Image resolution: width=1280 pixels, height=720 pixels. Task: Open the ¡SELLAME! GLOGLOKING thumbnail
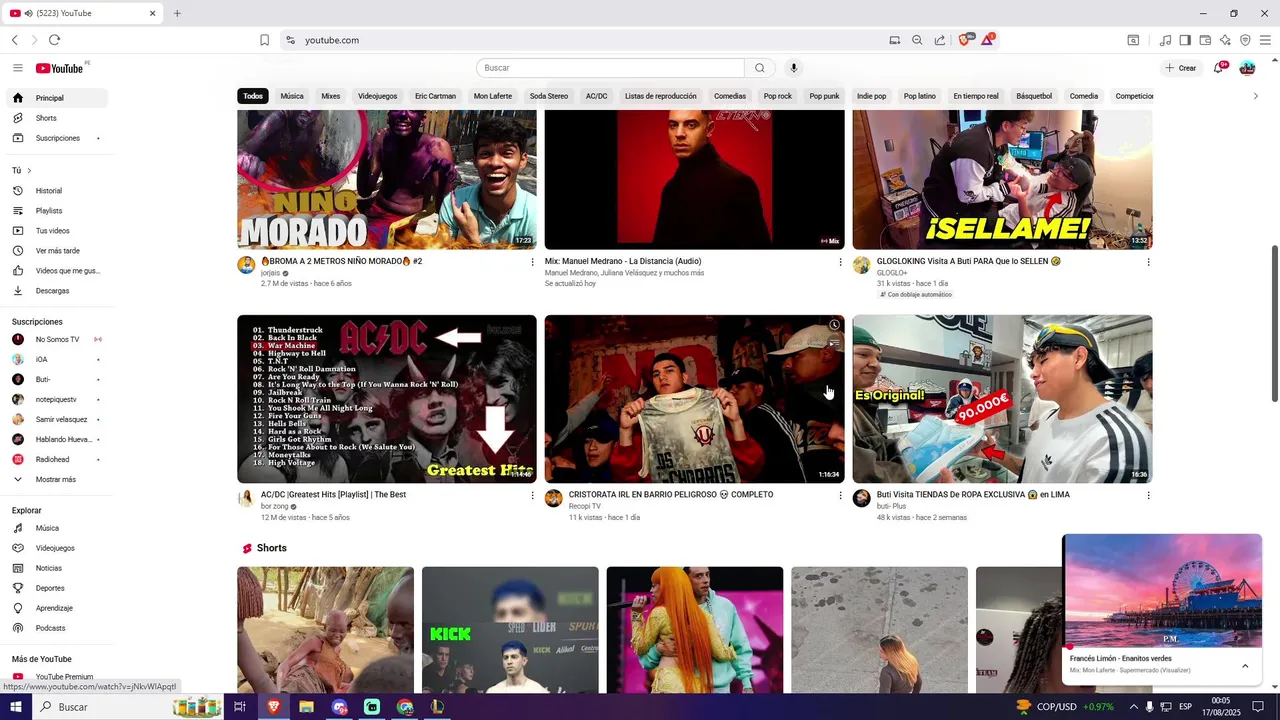click(x=1002, y=180)
